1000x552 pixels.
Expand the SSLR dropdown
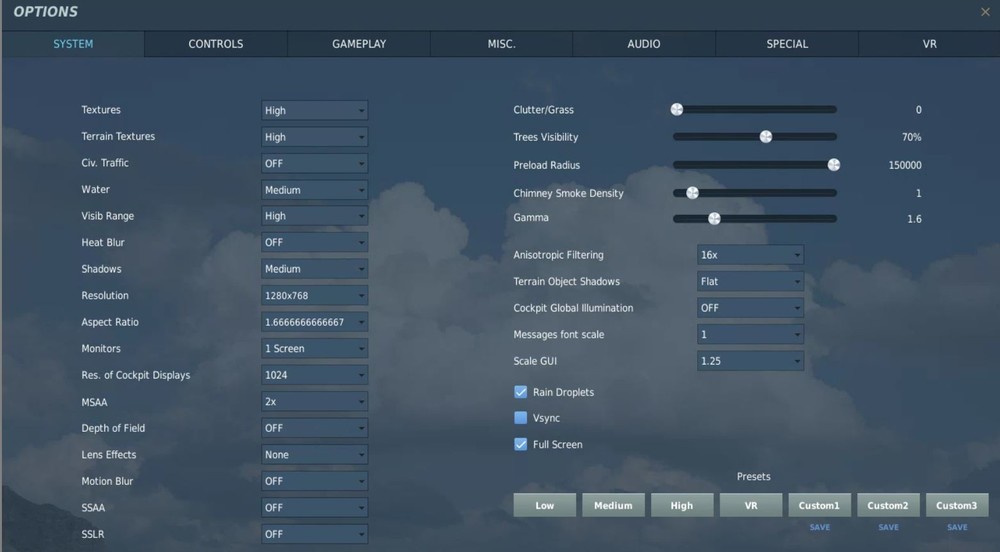click(x=314, y=534)
